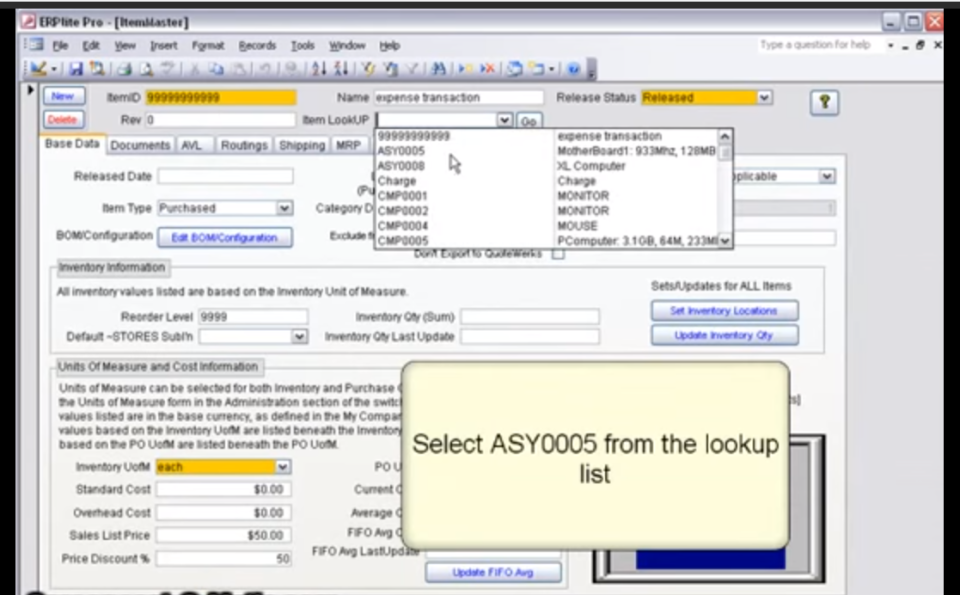
Task: Switch to the MRP tab
Action: (x=348, y=145)
